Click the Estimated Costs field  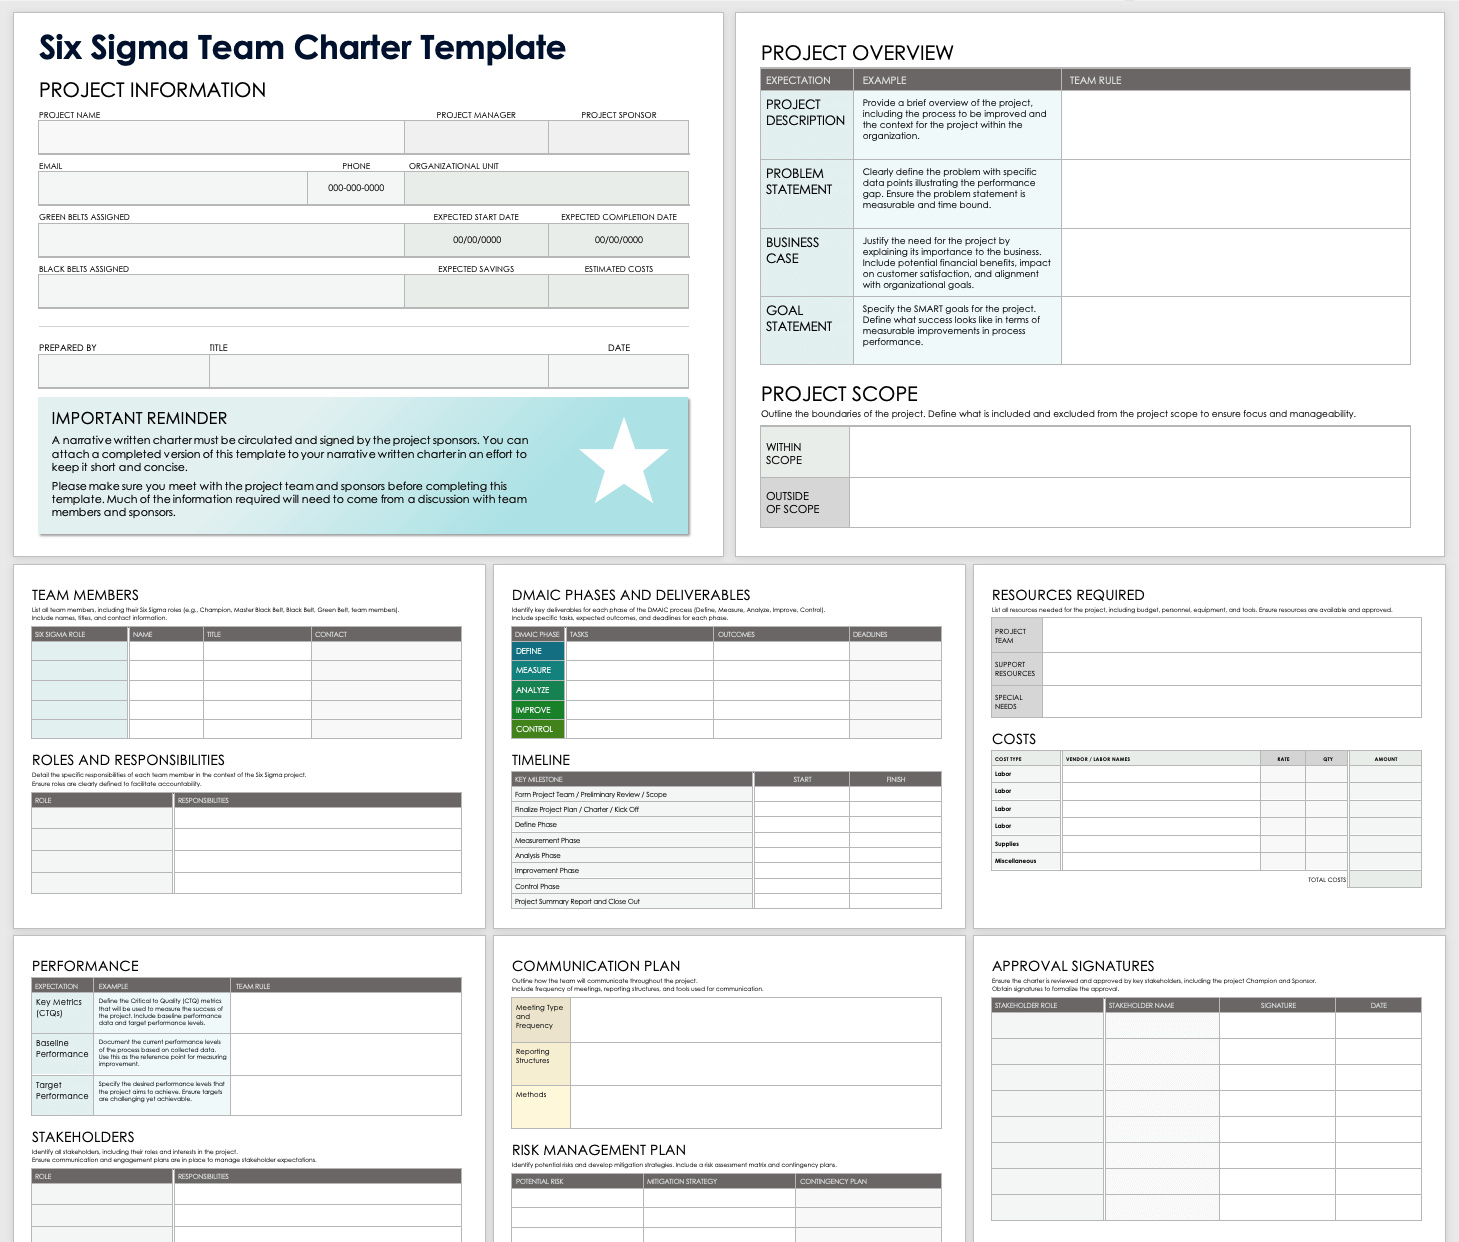tap(619, 291)
